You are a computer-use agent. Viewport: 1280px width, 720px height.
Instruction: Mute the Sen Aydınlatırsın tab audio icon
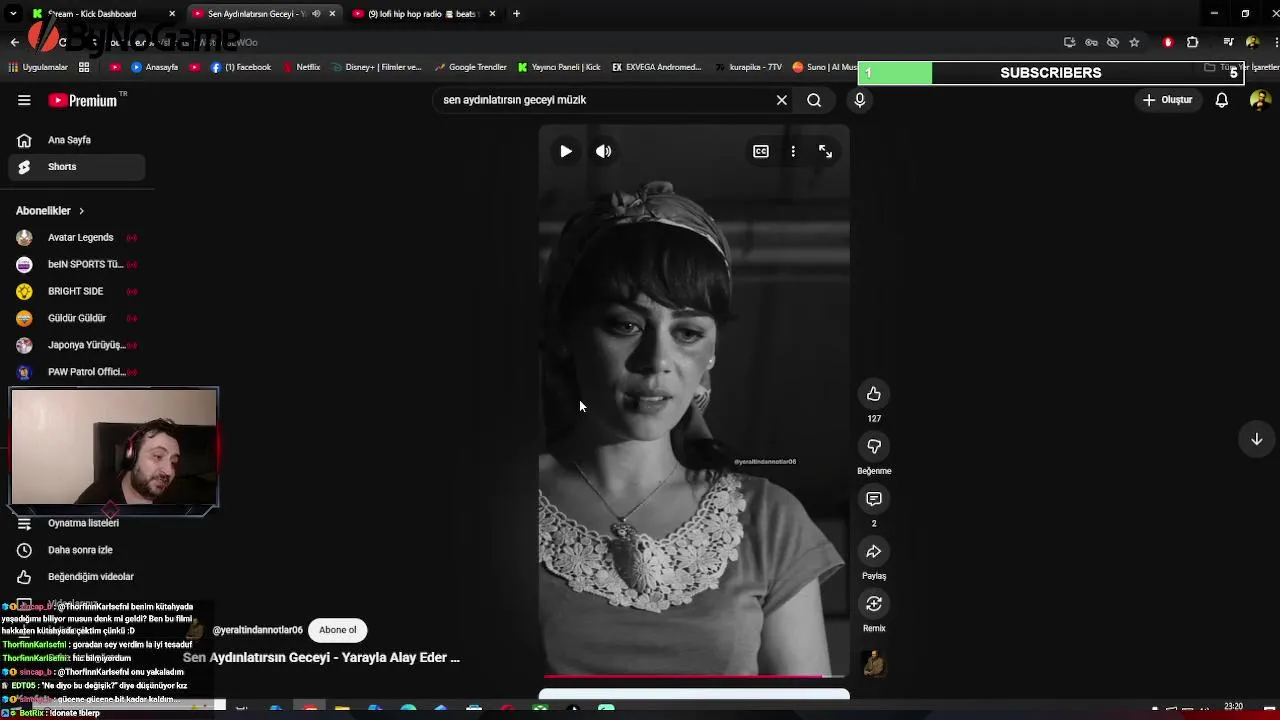316,14
